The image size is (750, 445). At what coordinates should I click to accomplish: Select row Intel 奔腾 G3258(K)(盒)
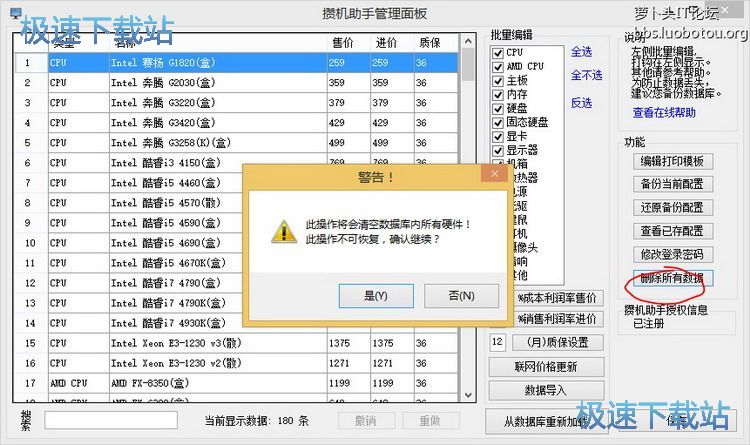[236, 143]
